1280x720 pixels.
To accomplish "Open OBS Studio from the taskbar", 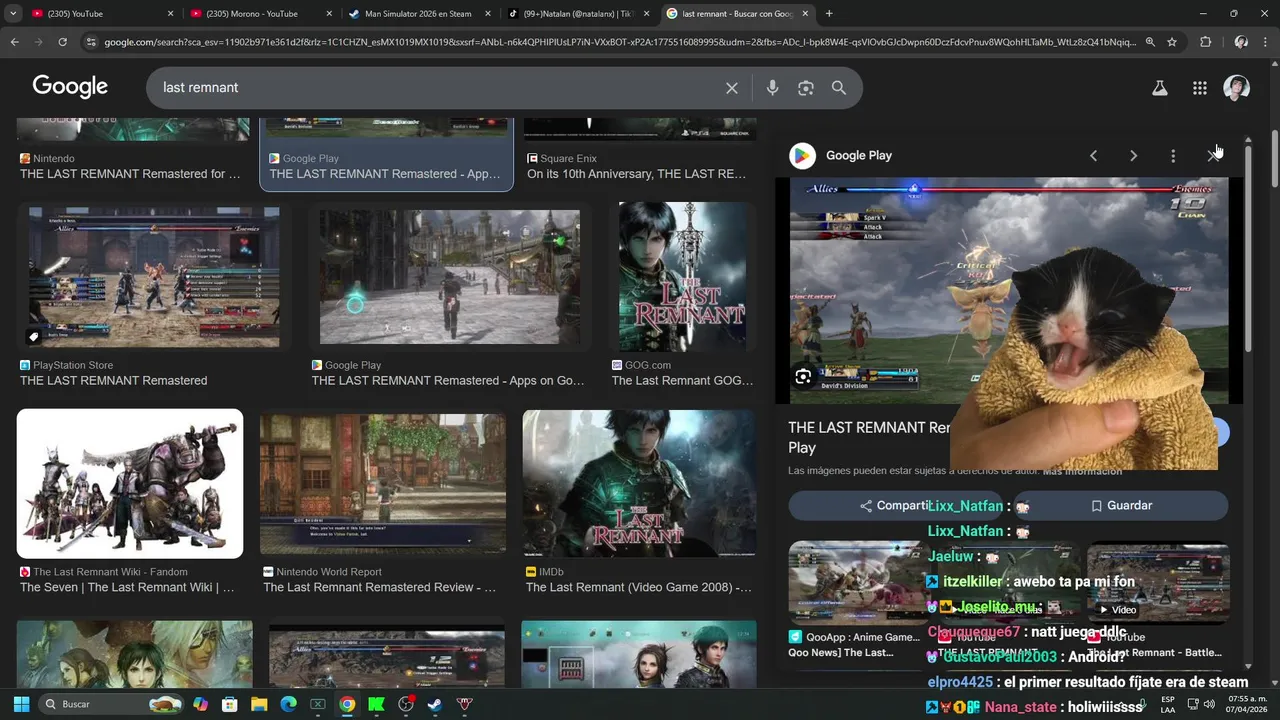I will 406,704.
